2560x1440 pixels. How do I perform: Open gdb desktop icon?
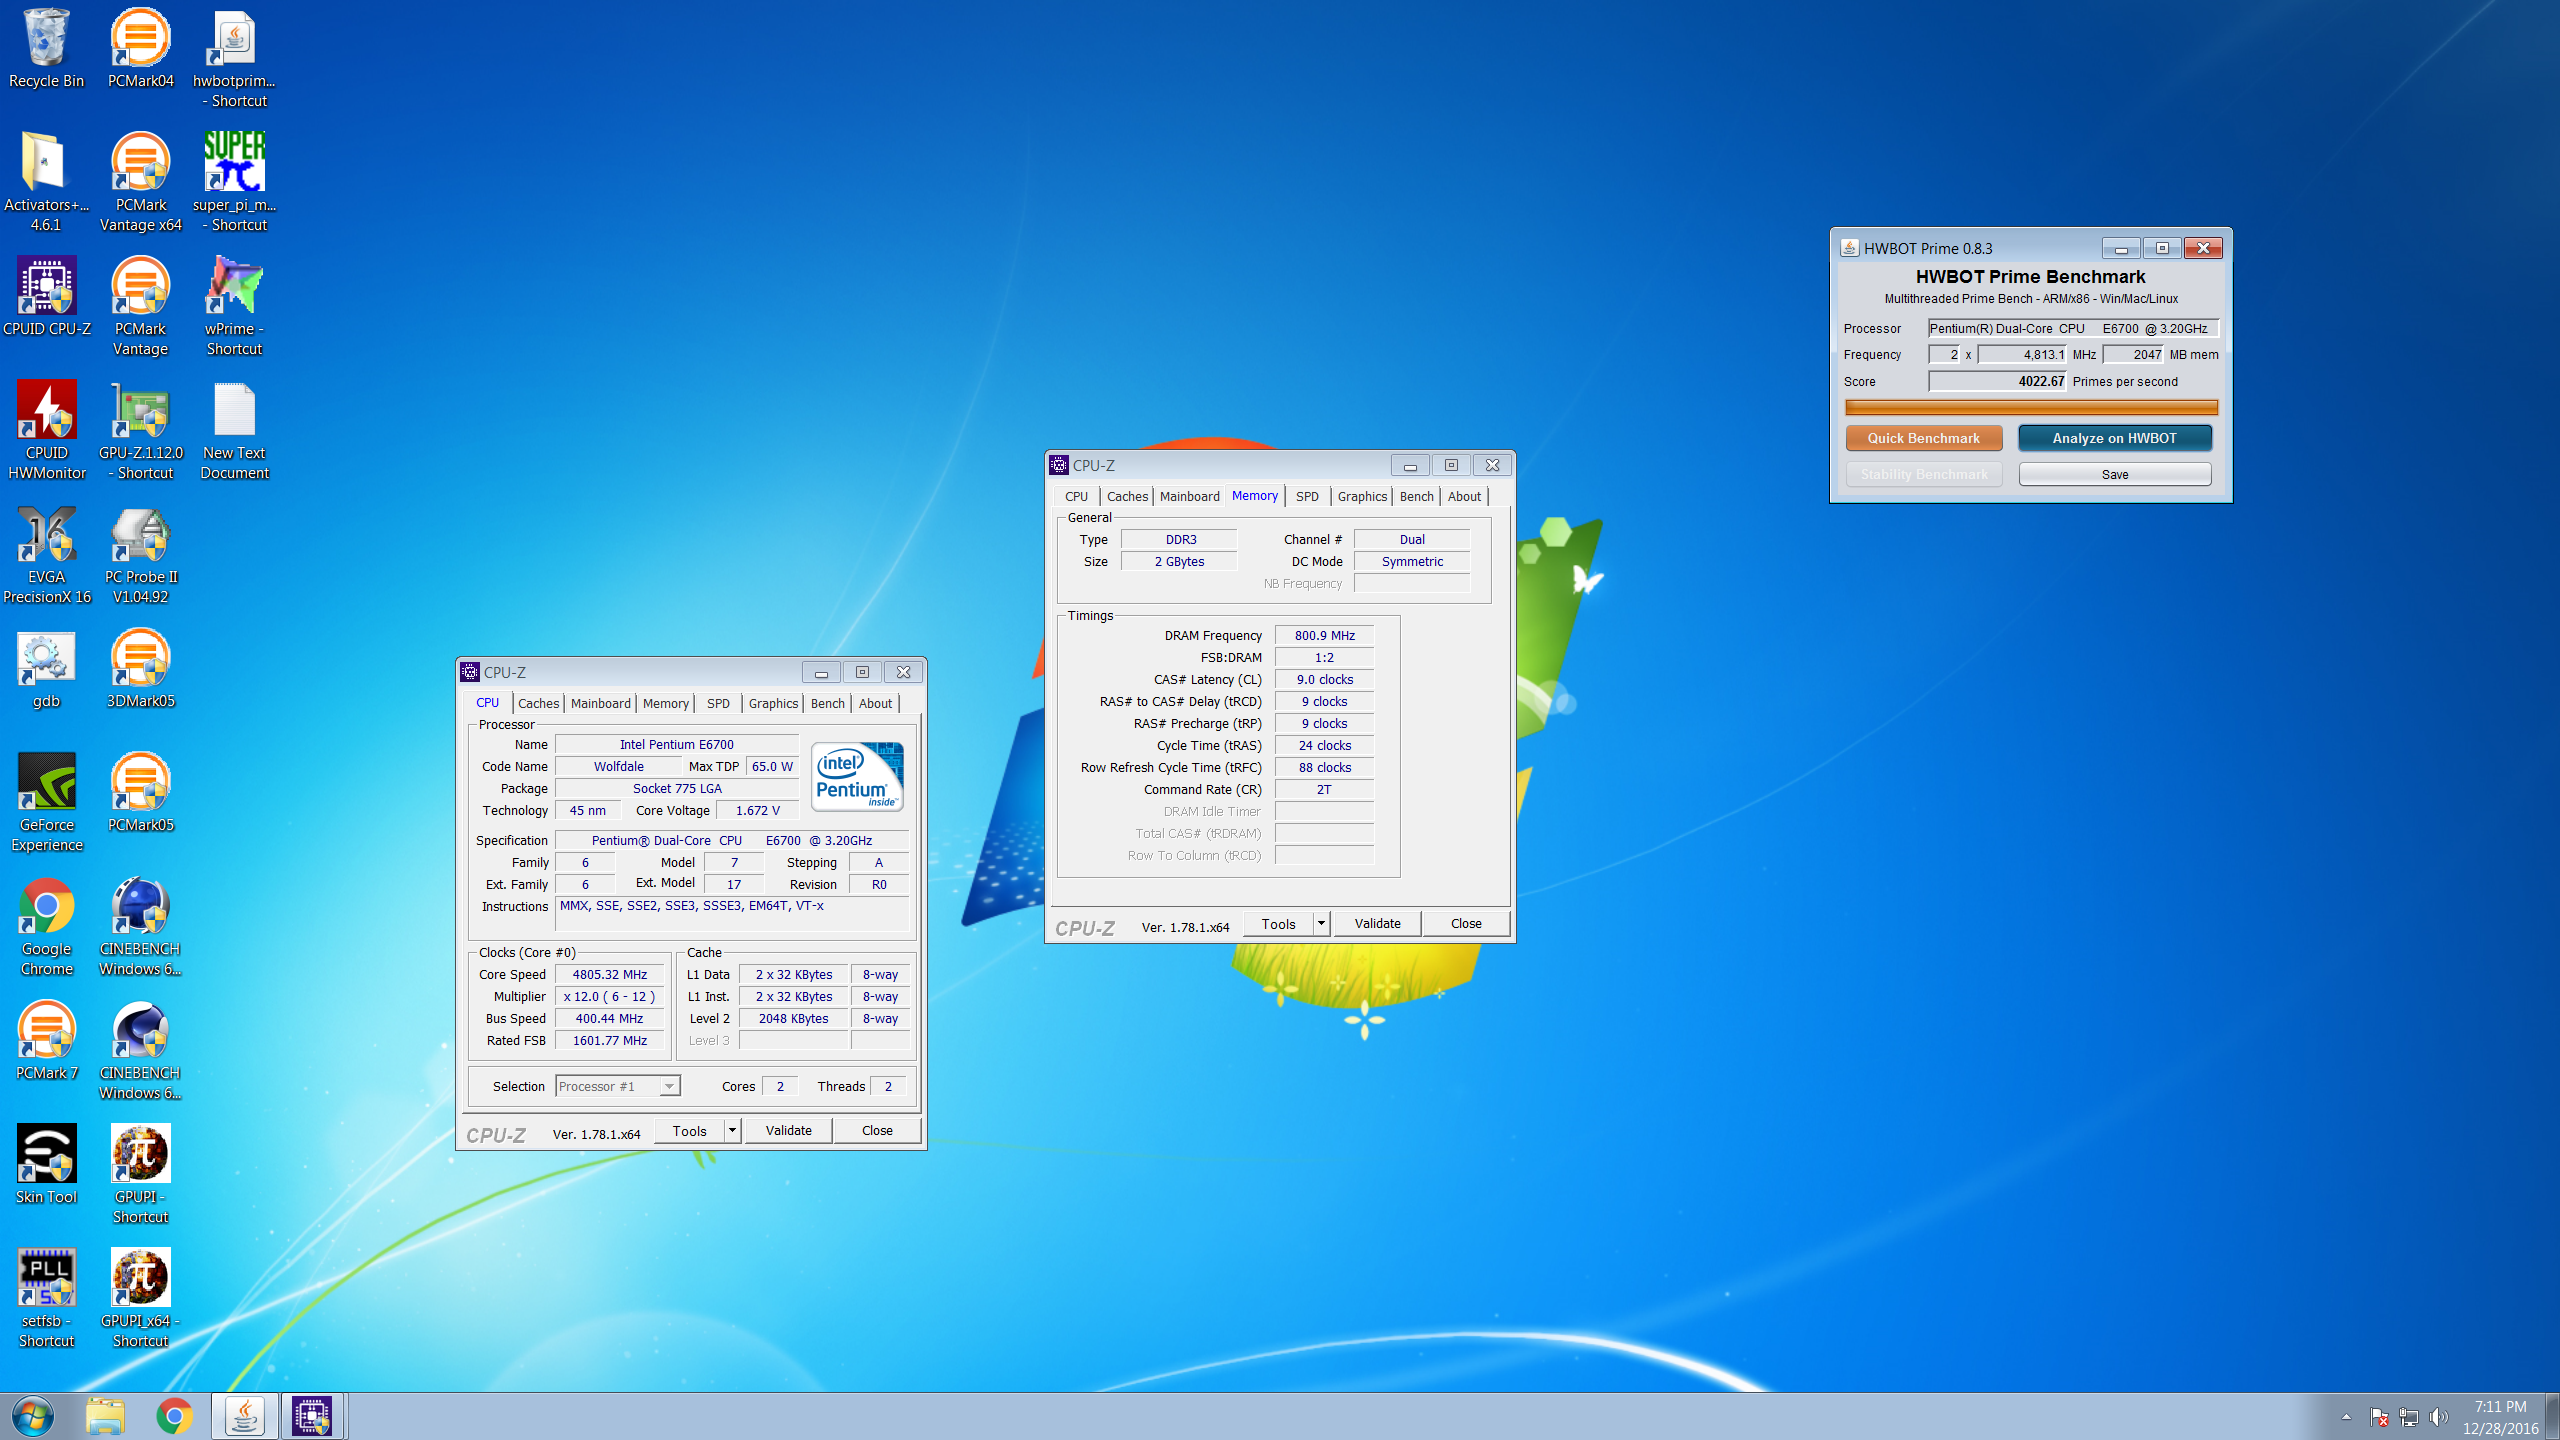[46, 668]
